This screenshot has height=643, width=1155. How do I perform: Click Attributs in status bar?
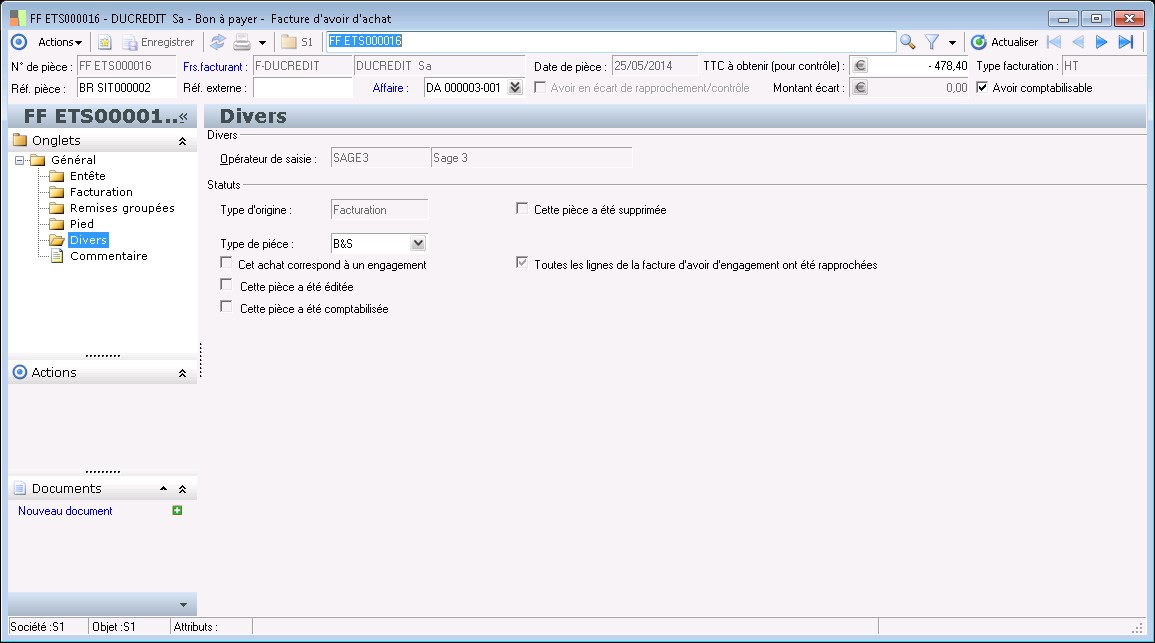pyautogui.click(x=195, y=627)
